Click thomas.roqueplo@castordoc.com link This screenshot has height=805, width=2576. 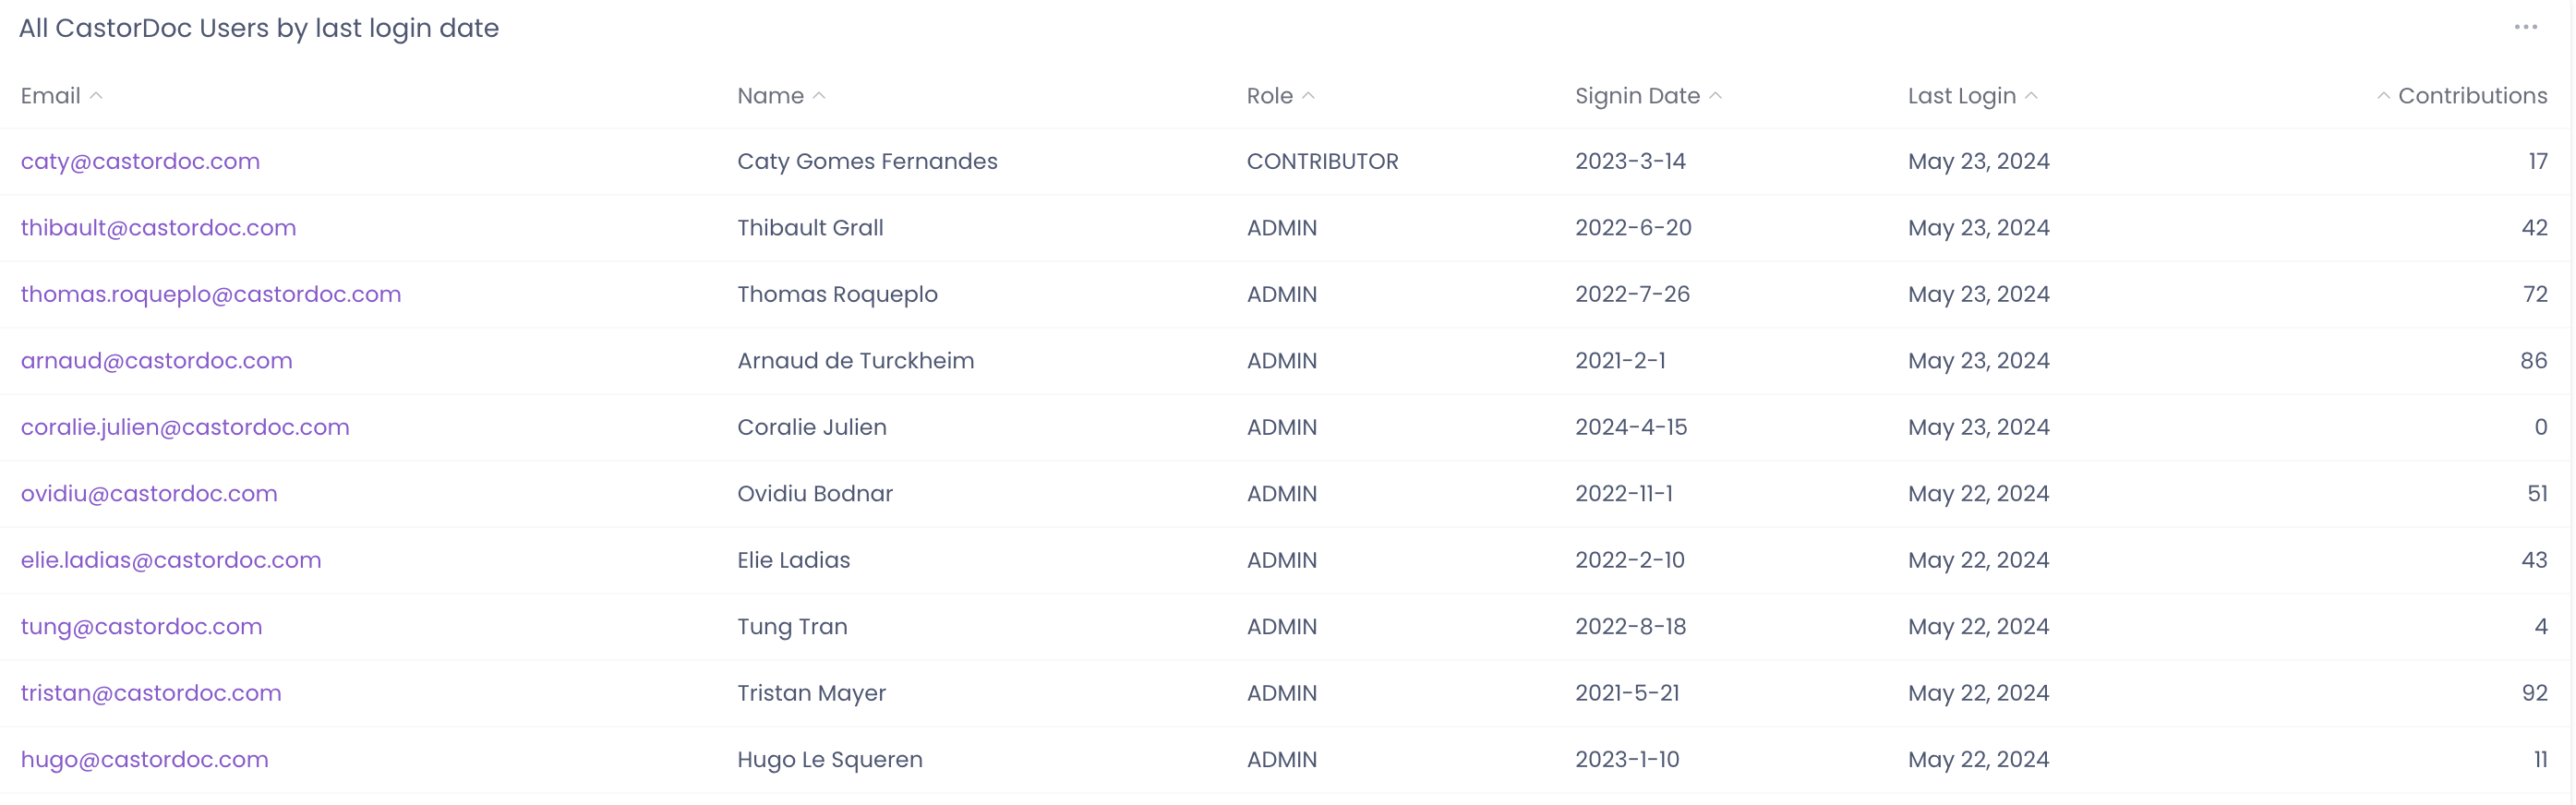210,295
